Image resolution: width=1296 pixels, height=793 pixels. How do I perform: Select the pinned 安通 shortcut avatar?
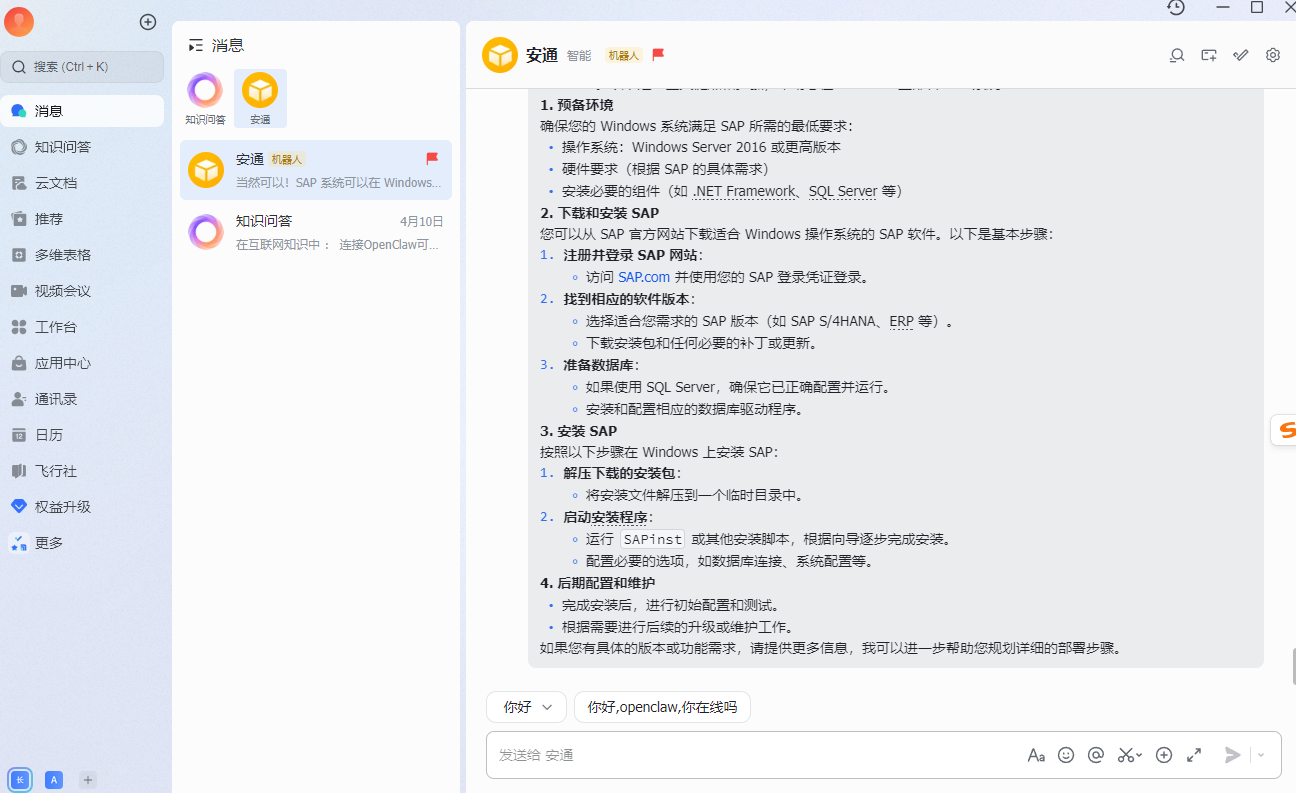pyautogui.click(x=260, y=98)
